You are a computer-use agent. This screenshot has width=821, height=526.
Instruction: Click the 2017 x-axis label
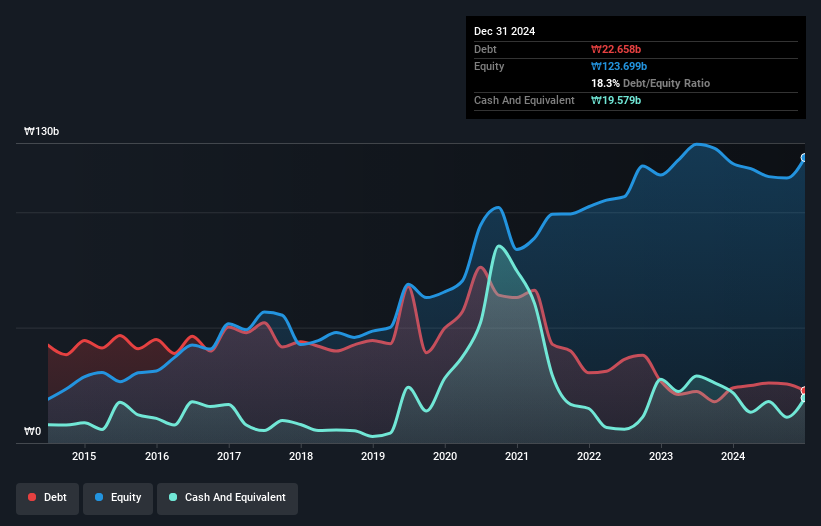(x=229, y=456)
